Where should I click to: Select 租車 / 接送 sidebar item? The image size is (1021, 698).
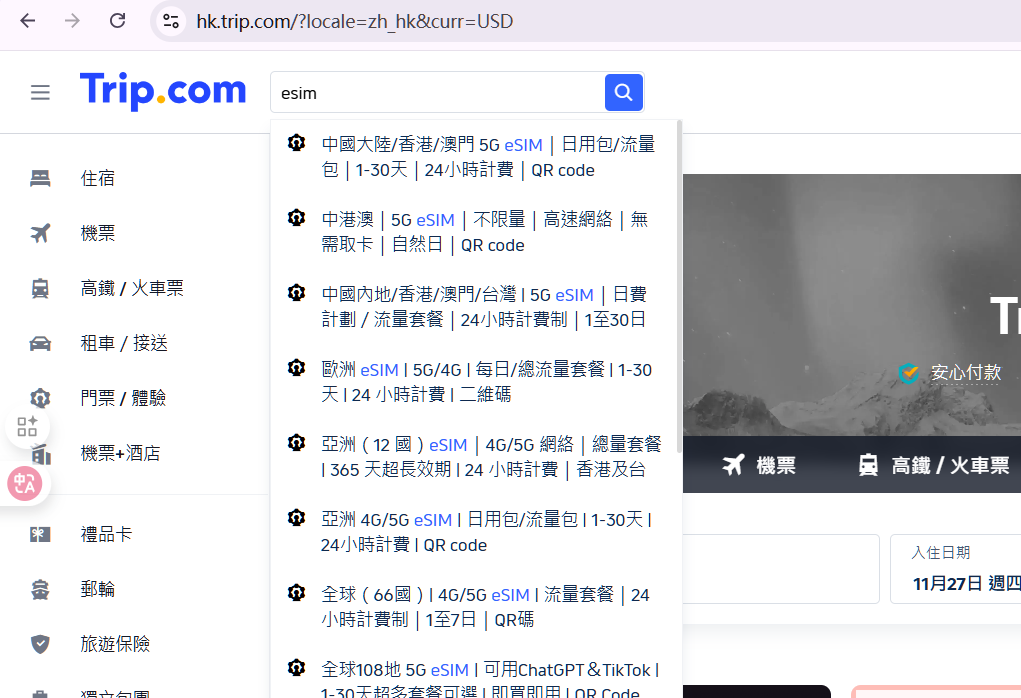pyautogui.click(x=123, y=343)
